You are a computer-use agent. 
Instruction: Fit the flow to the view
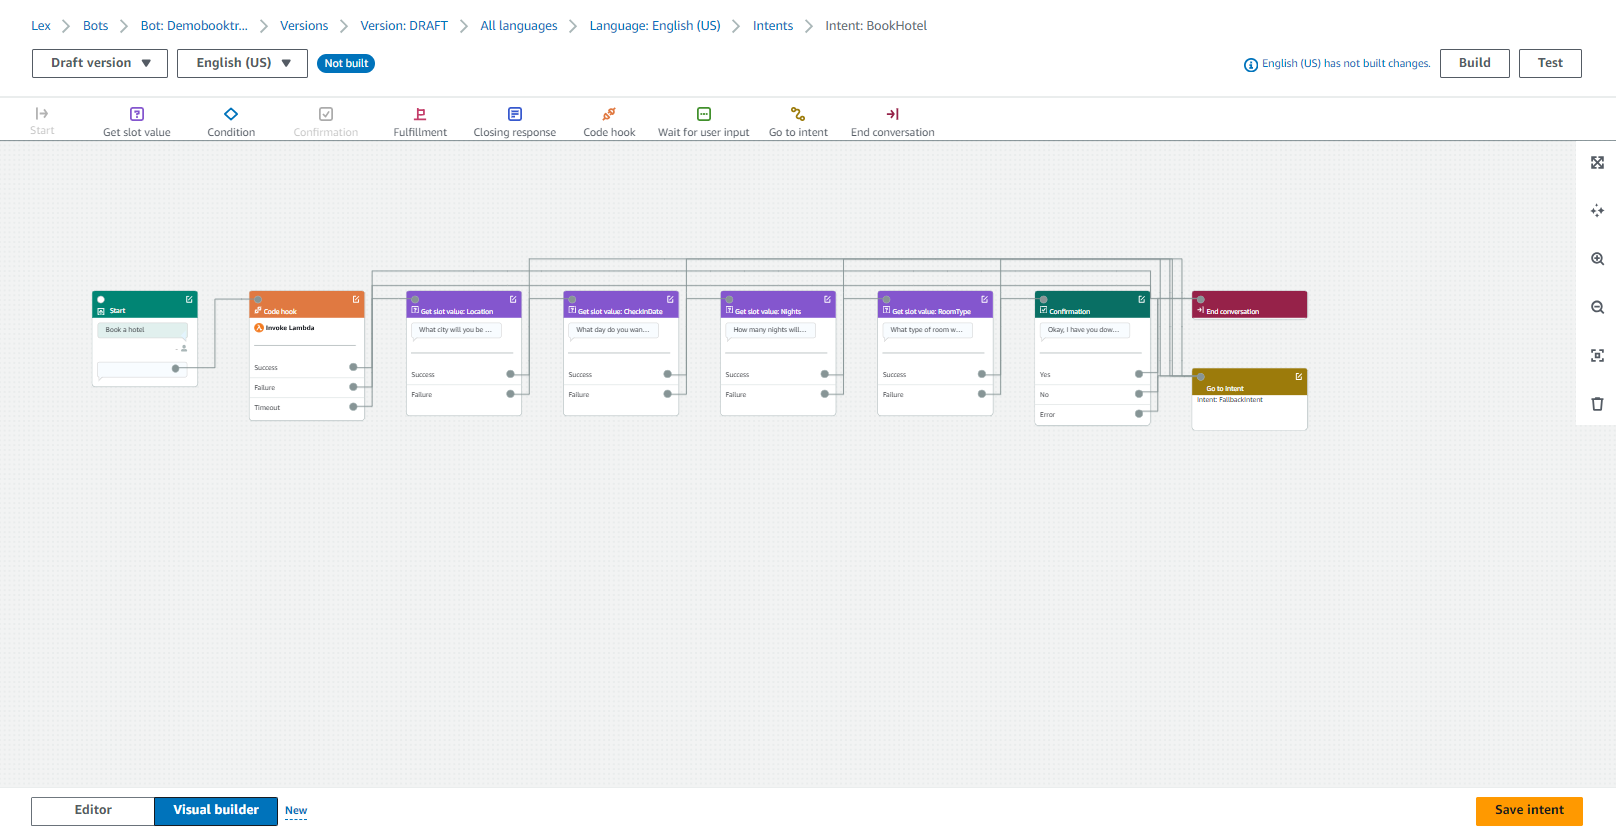(1597, 356)
